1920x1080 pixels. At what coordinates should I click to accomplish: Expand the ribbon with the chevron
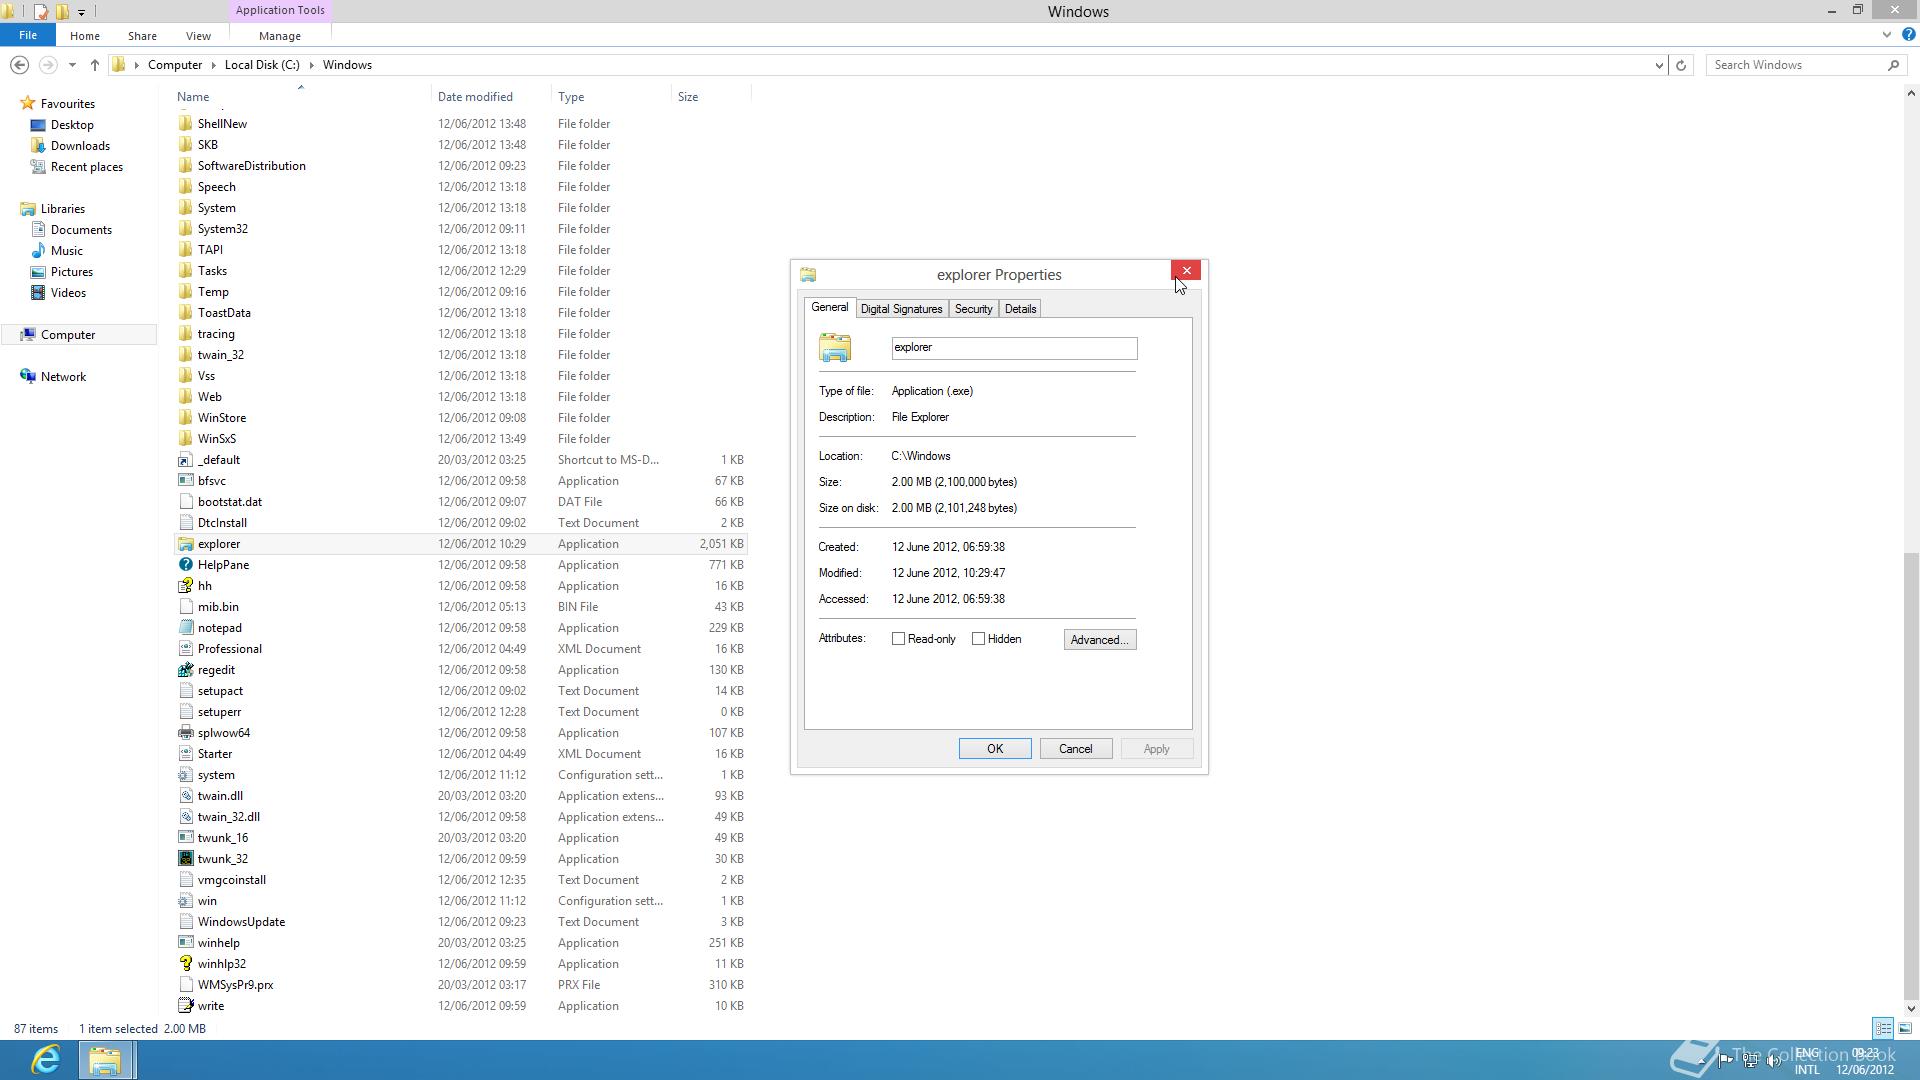click(x=1886, y=35)
